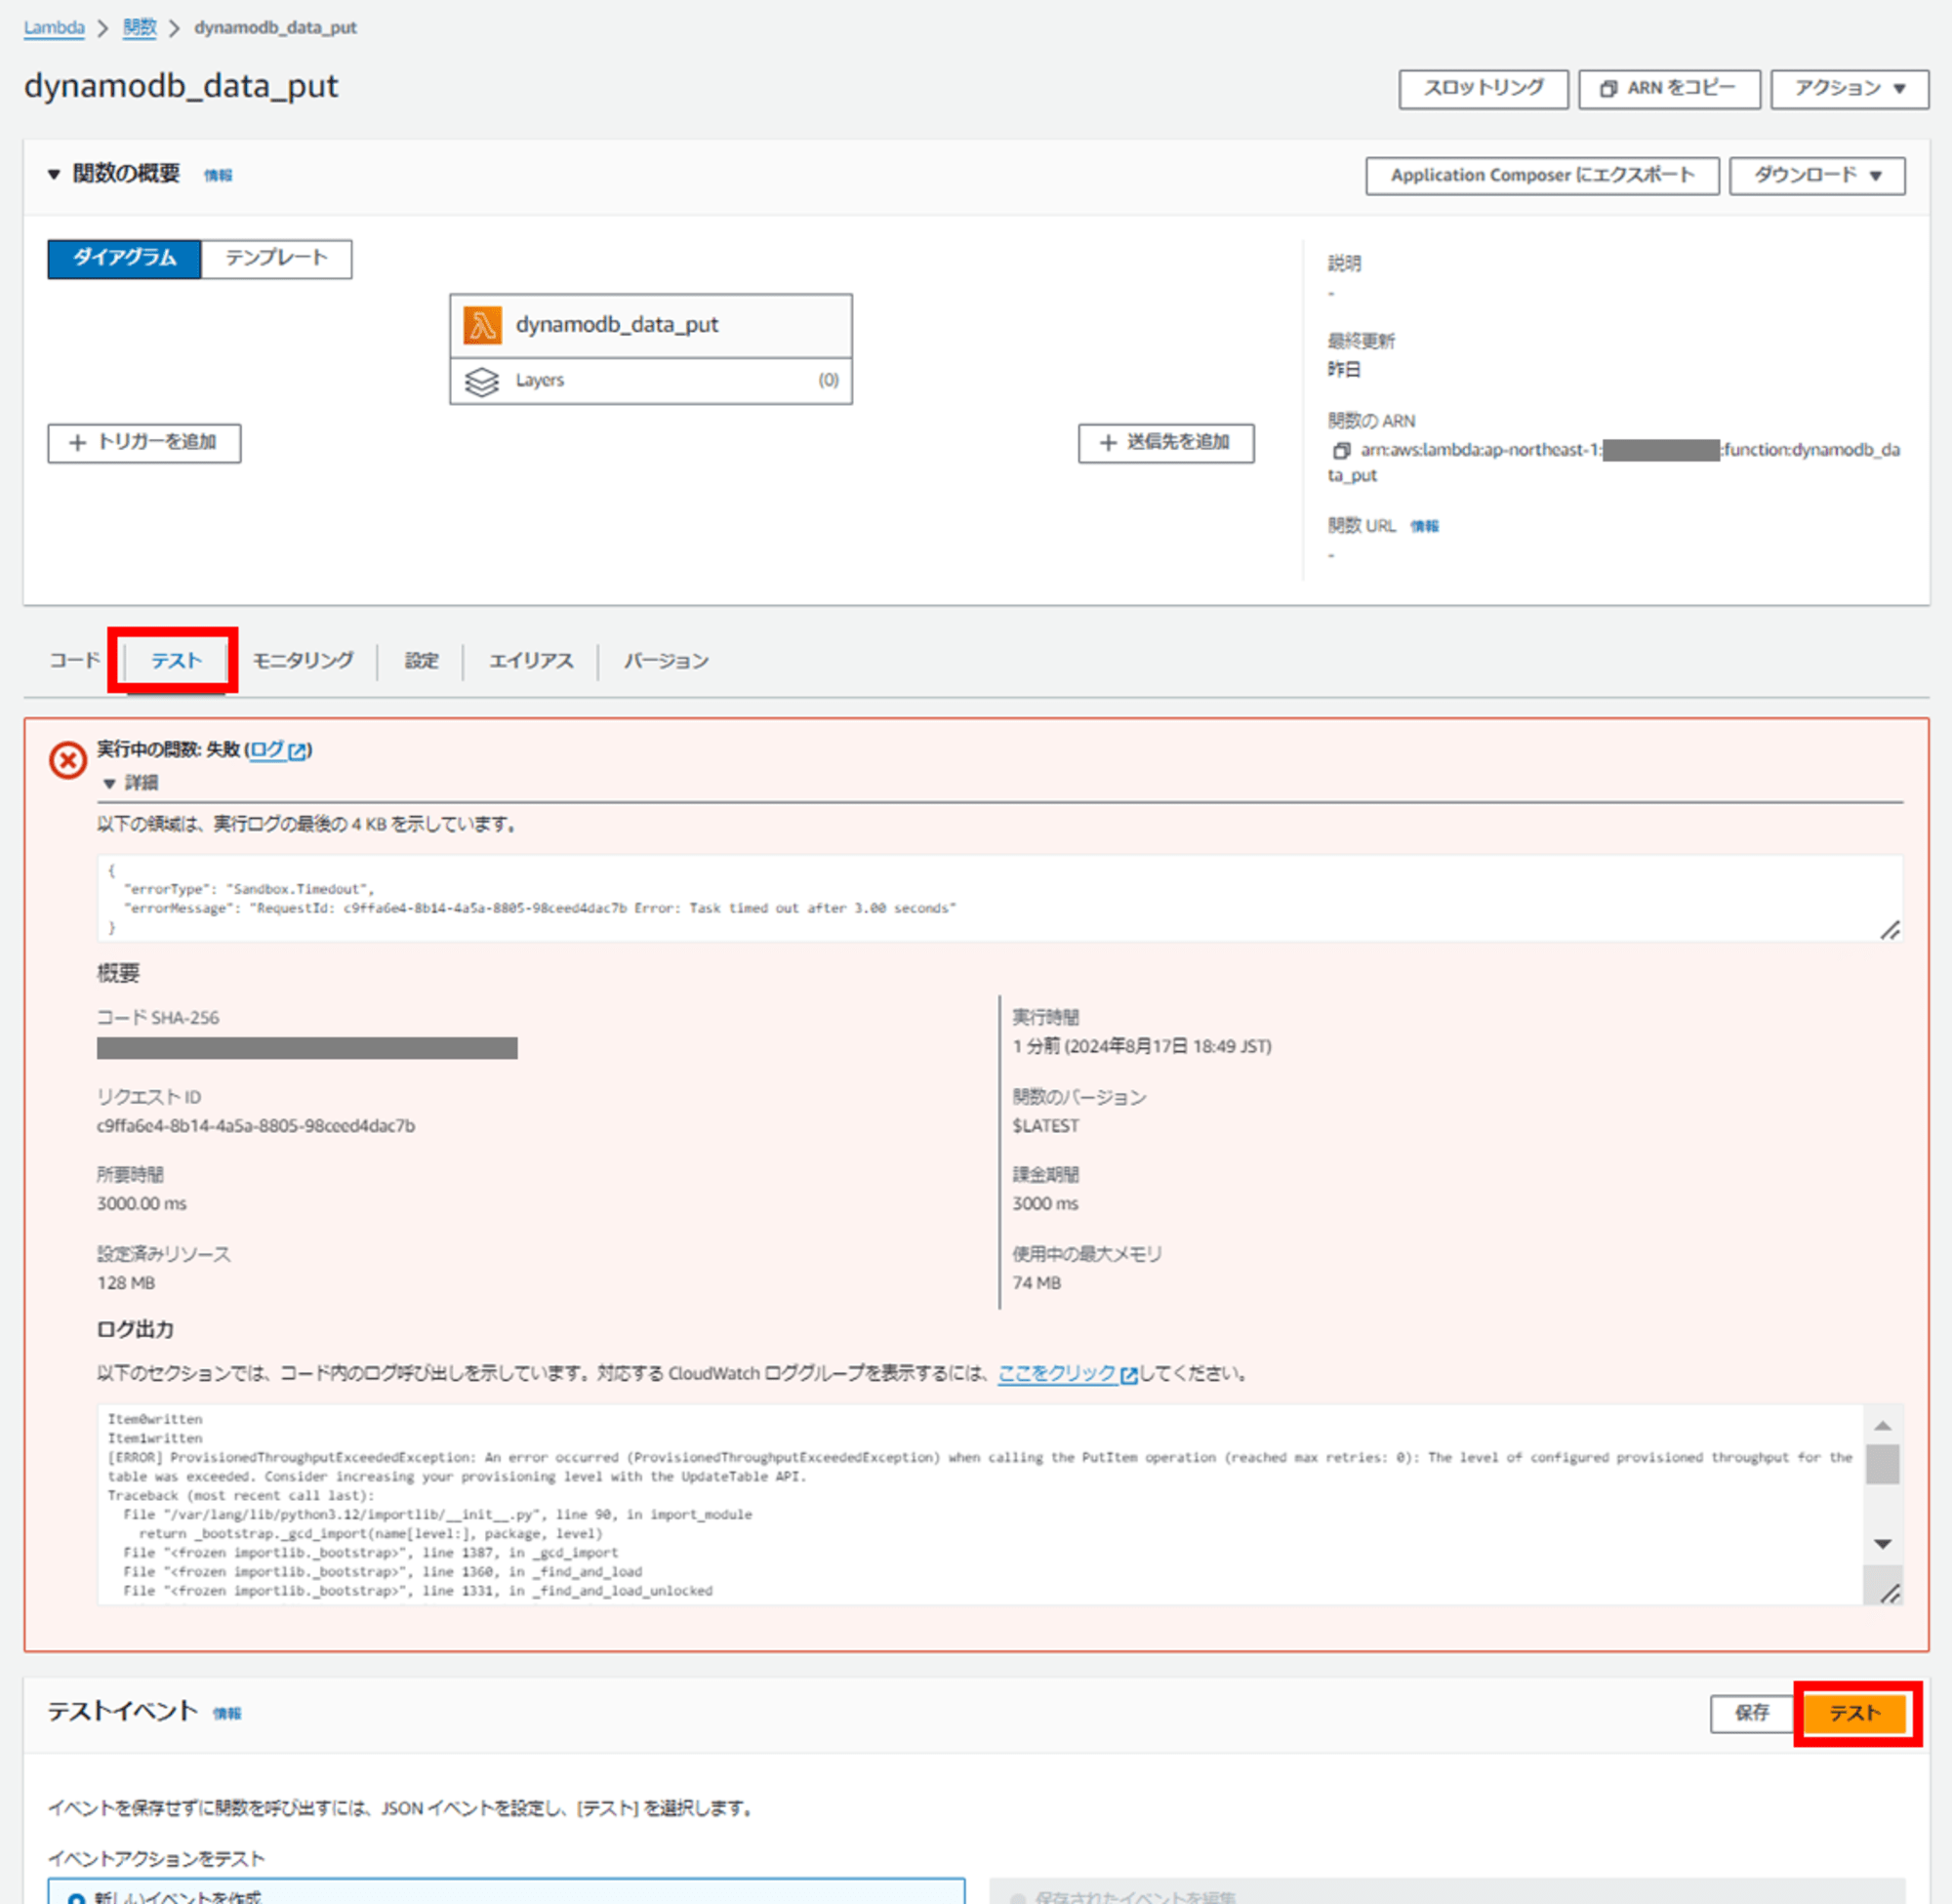The width and height of the screenshot is (1952, 1904).
Task: Click the 保存 button
Action: [1751, 1713]
